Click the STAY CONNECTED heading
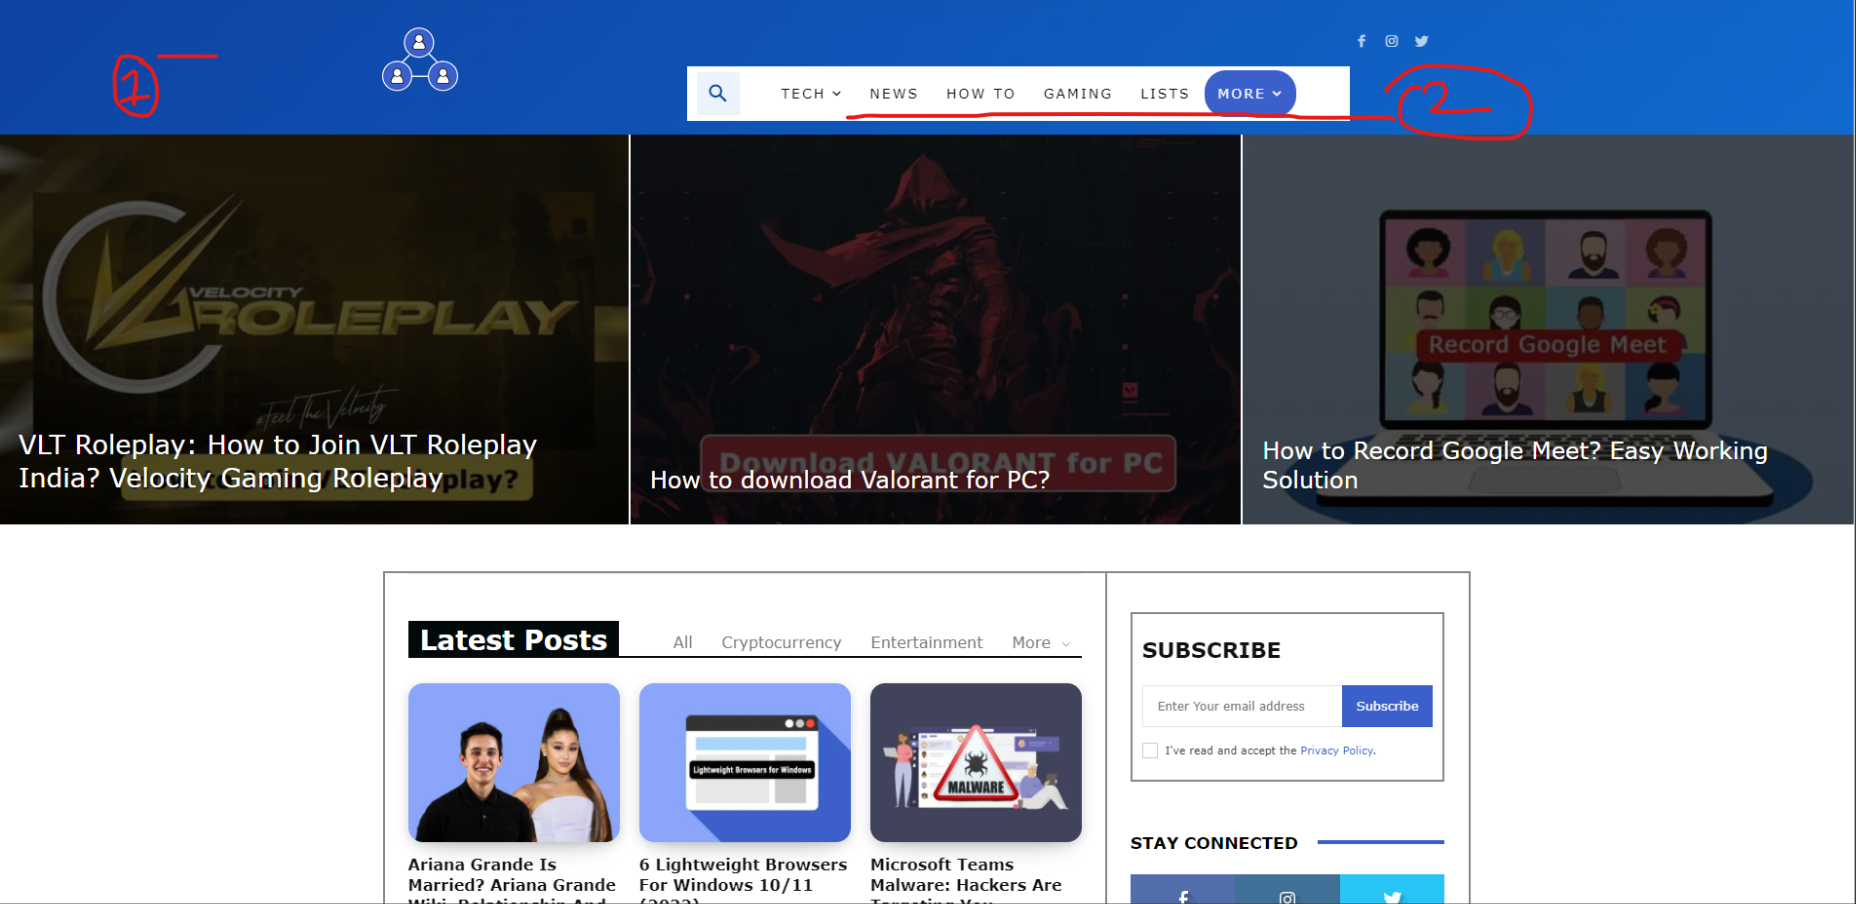 click(1214, 843)
